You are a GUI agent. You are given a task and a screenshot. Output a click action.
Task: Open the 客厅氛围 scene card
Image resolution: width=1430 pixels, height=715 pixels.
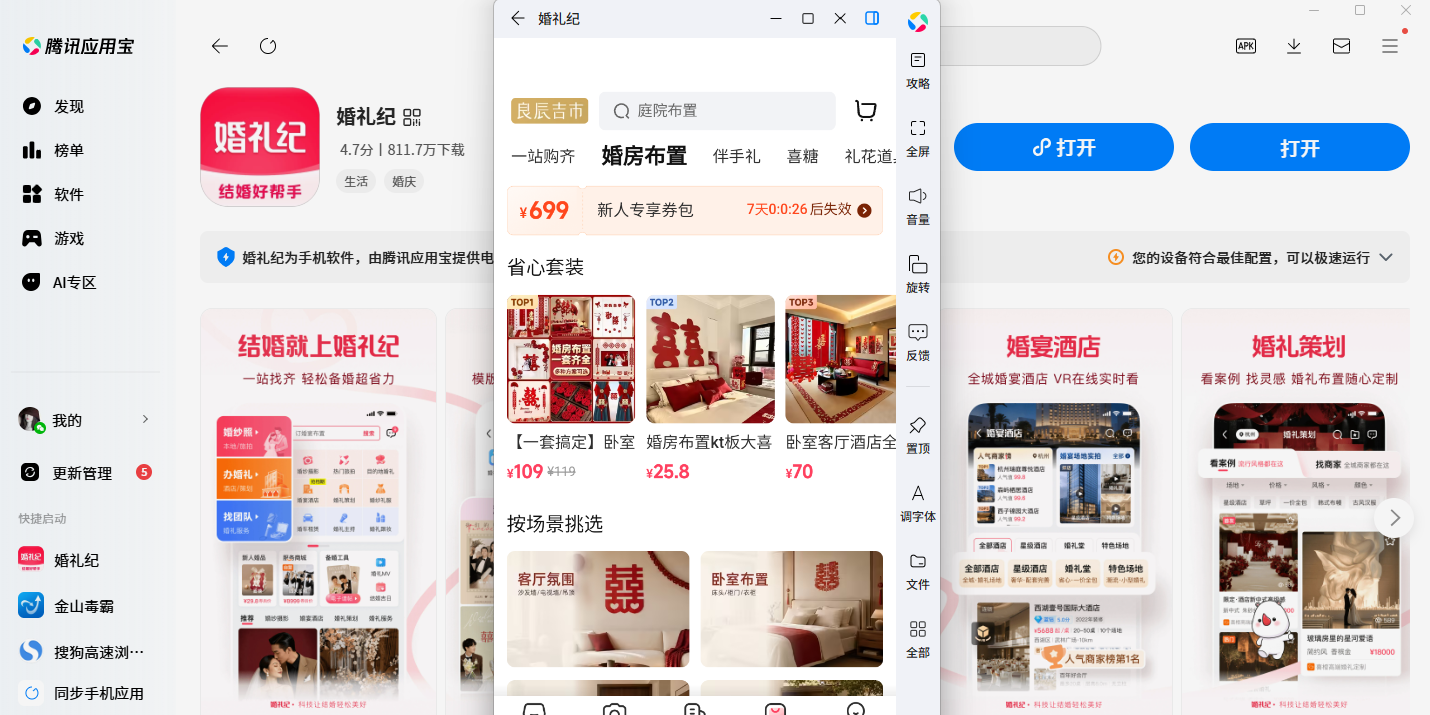pyautogui.click(x=598, y=609)
